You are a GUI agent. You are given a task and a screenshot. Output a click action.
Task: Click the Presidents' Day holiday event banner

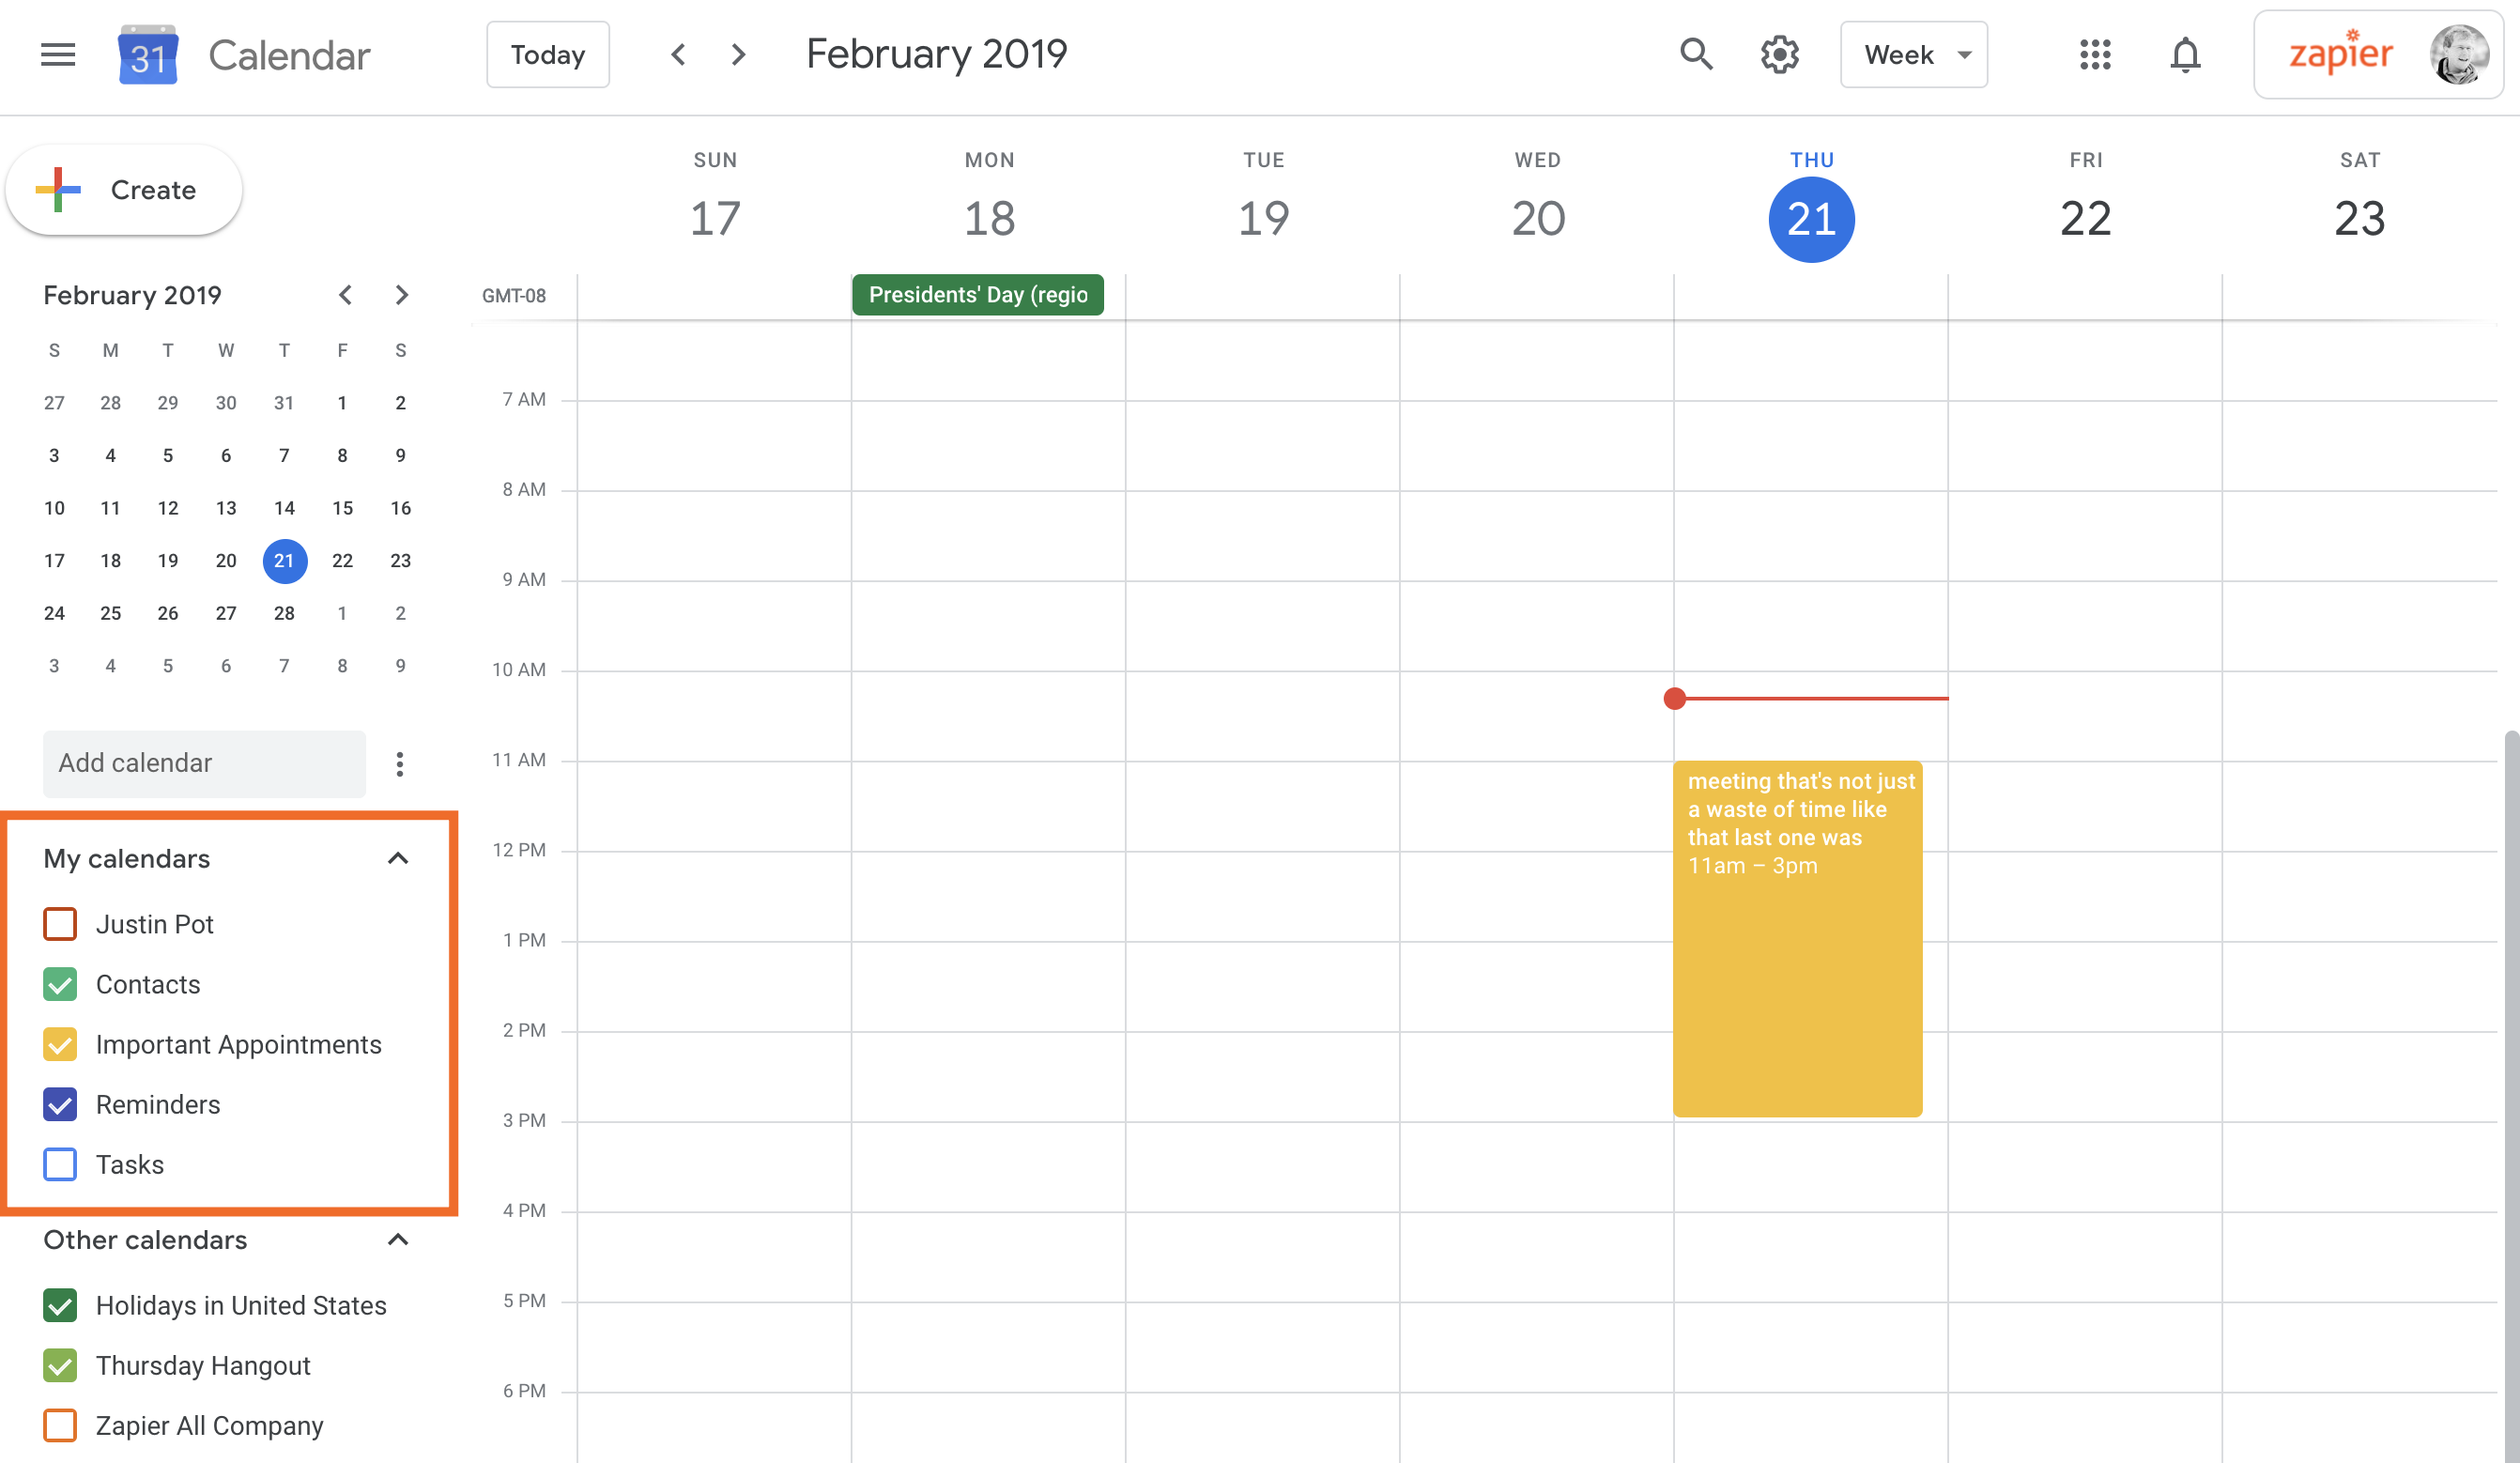tap(977, 293)
